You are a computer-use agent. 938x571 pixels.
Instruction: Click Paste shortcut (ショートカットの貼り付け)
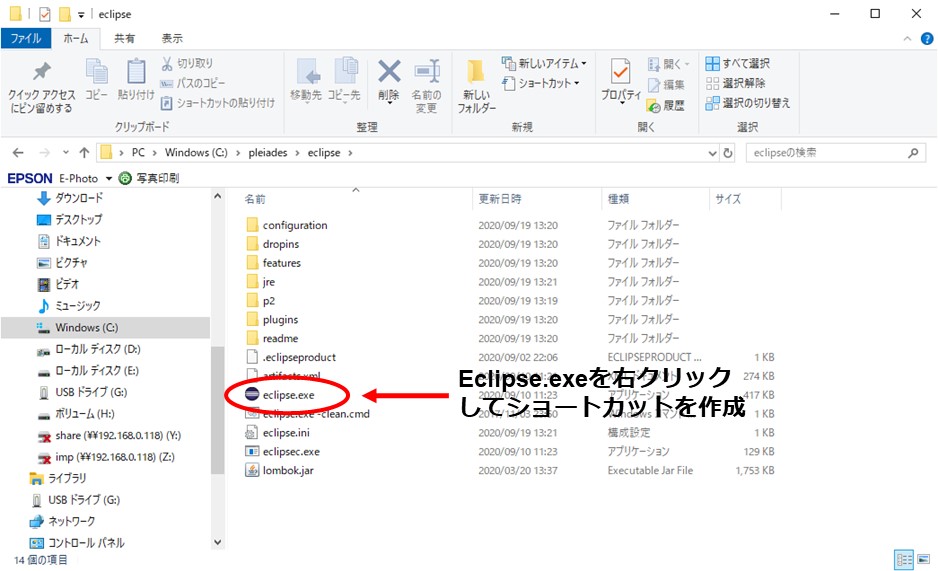click(x=218, y=103)
